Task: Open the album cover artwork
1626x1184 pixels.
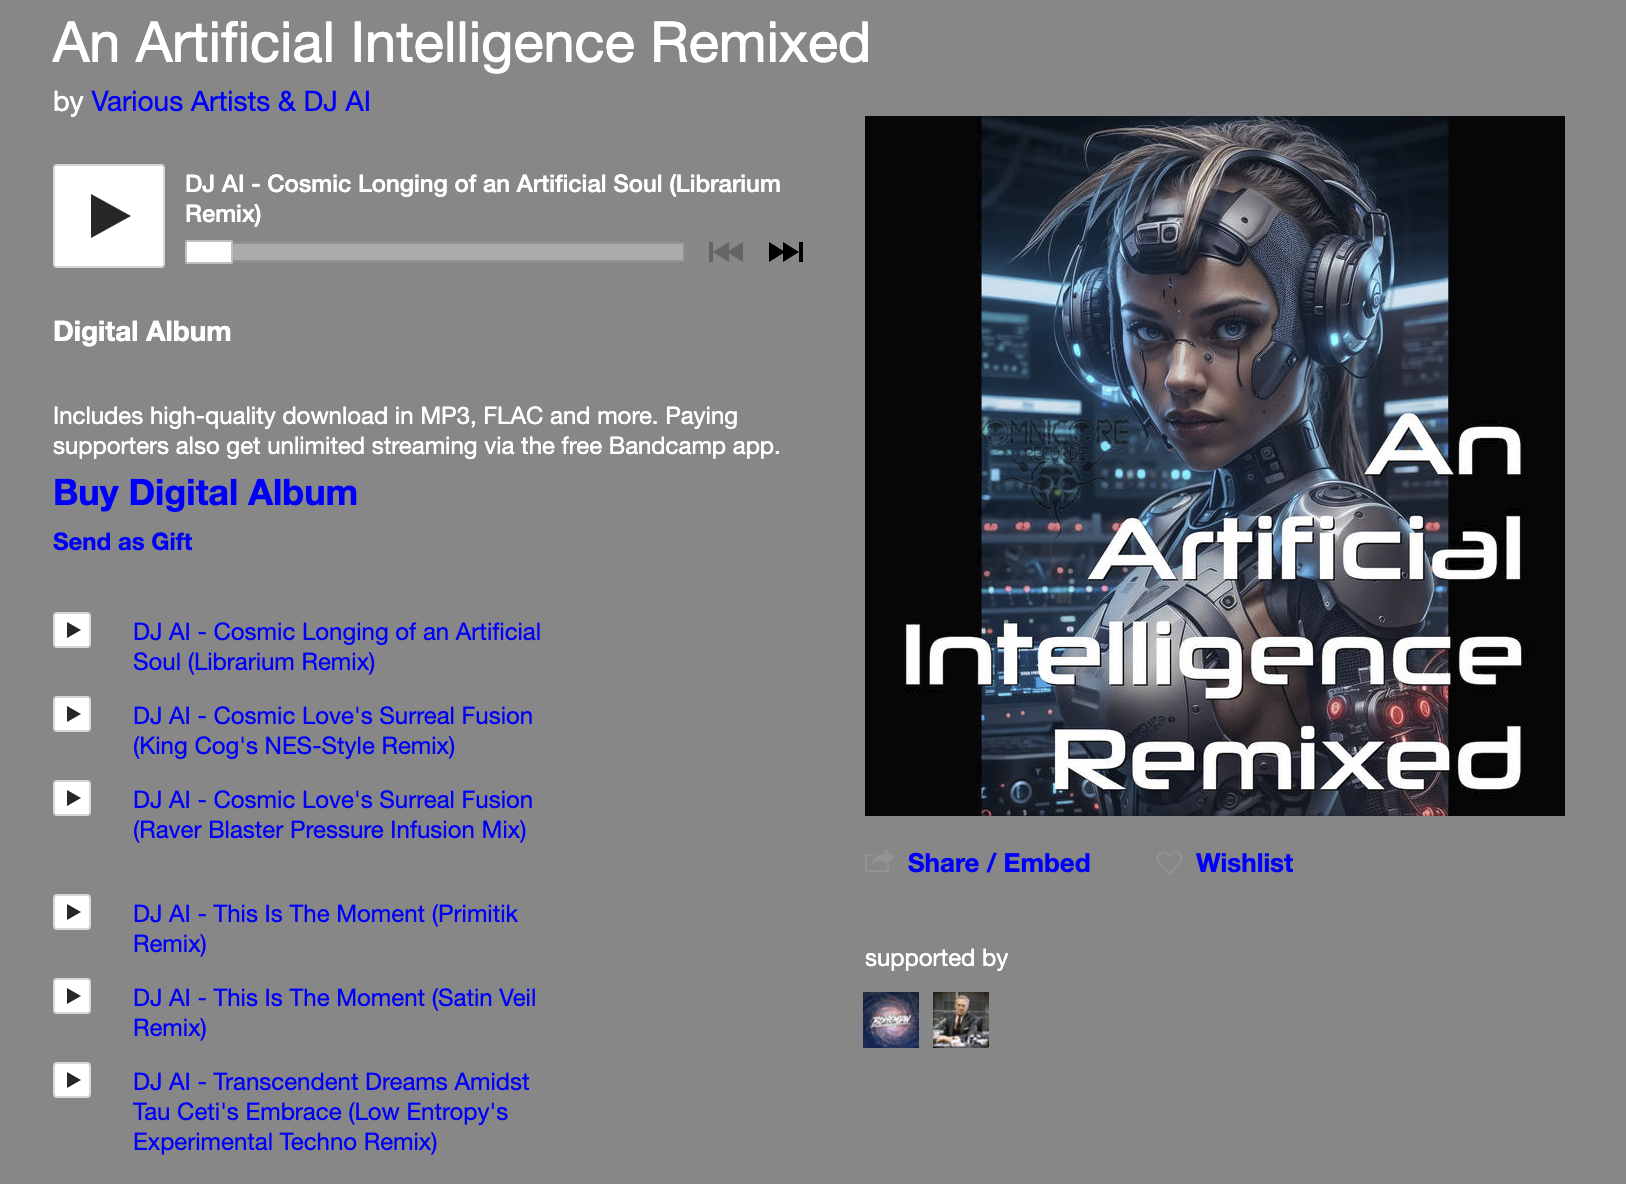Action: 1214,466
